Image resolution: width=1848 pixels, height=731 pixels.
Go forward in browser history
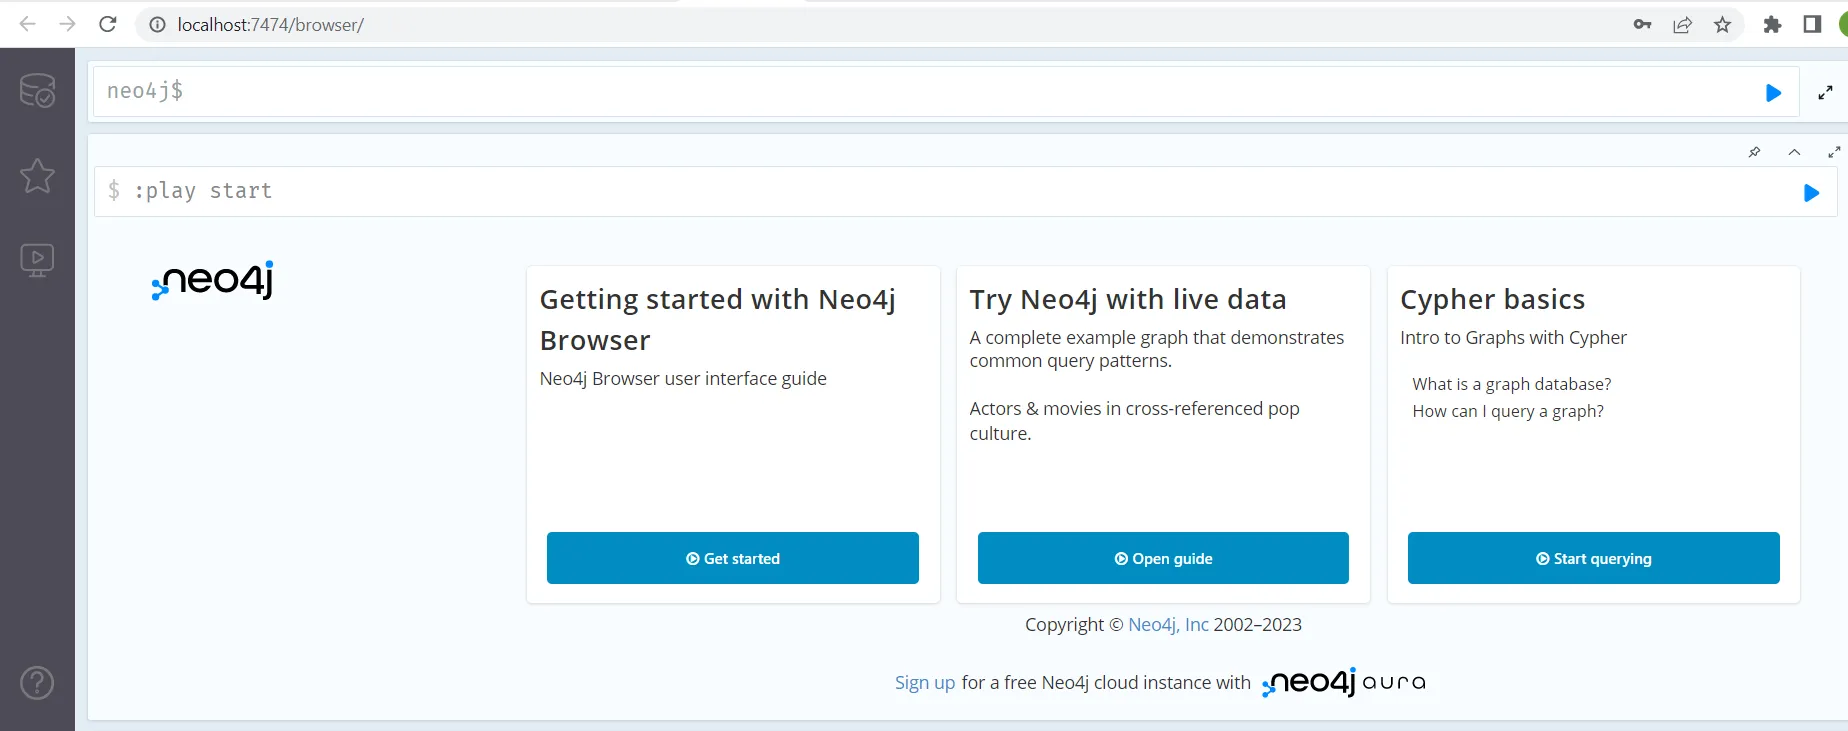(x=67, y=24)
